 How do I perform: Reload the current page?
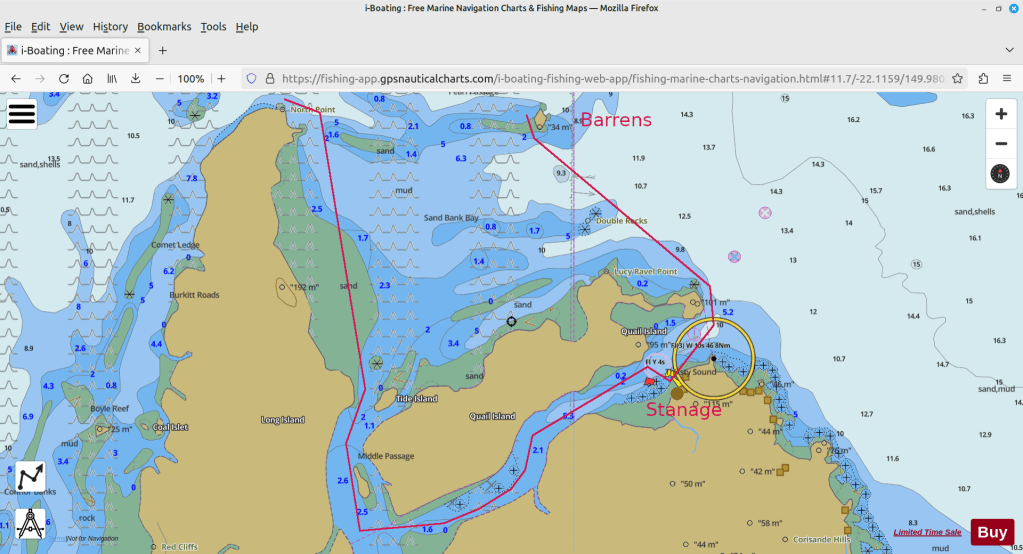click(x=64, y=78)
